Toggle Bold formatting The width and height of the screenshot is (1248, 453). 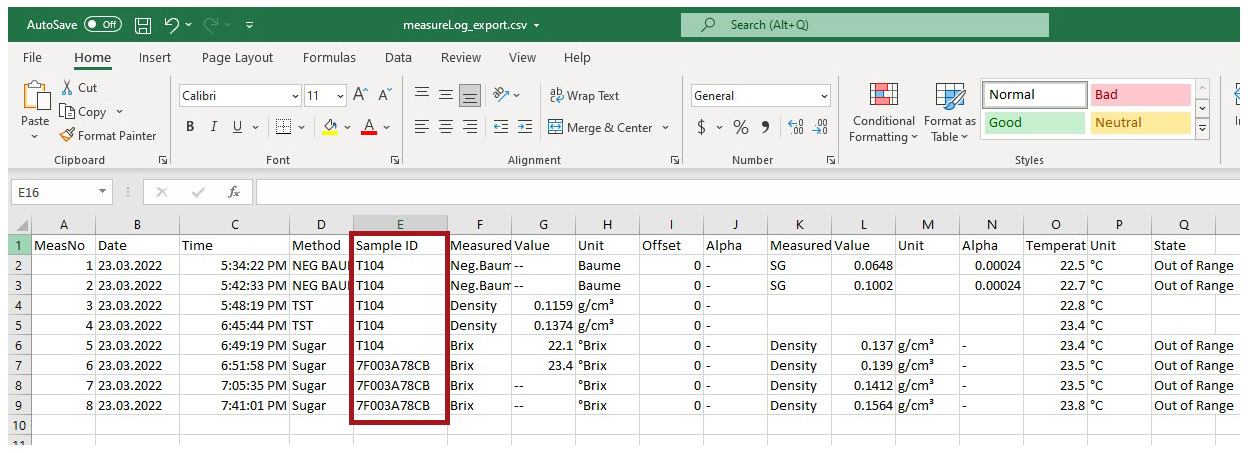190,127
